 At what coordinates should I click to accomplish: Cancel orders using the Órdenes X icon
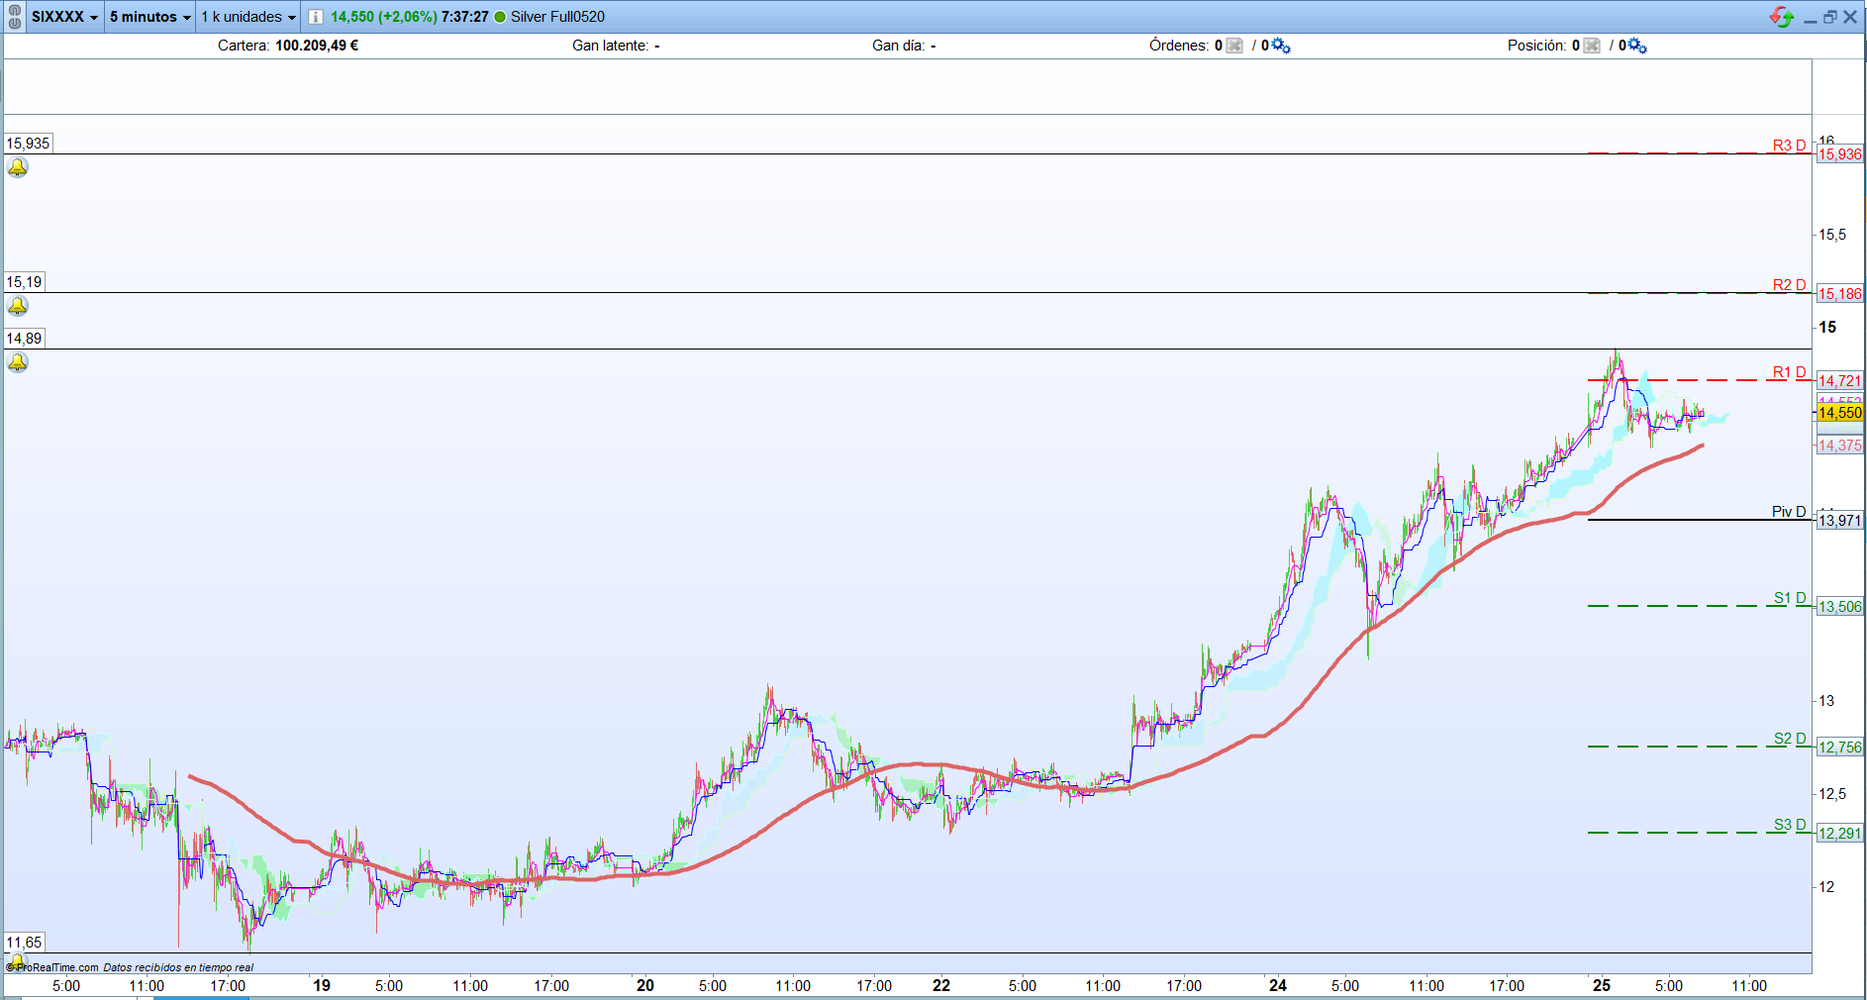(x=1234, y=46)
